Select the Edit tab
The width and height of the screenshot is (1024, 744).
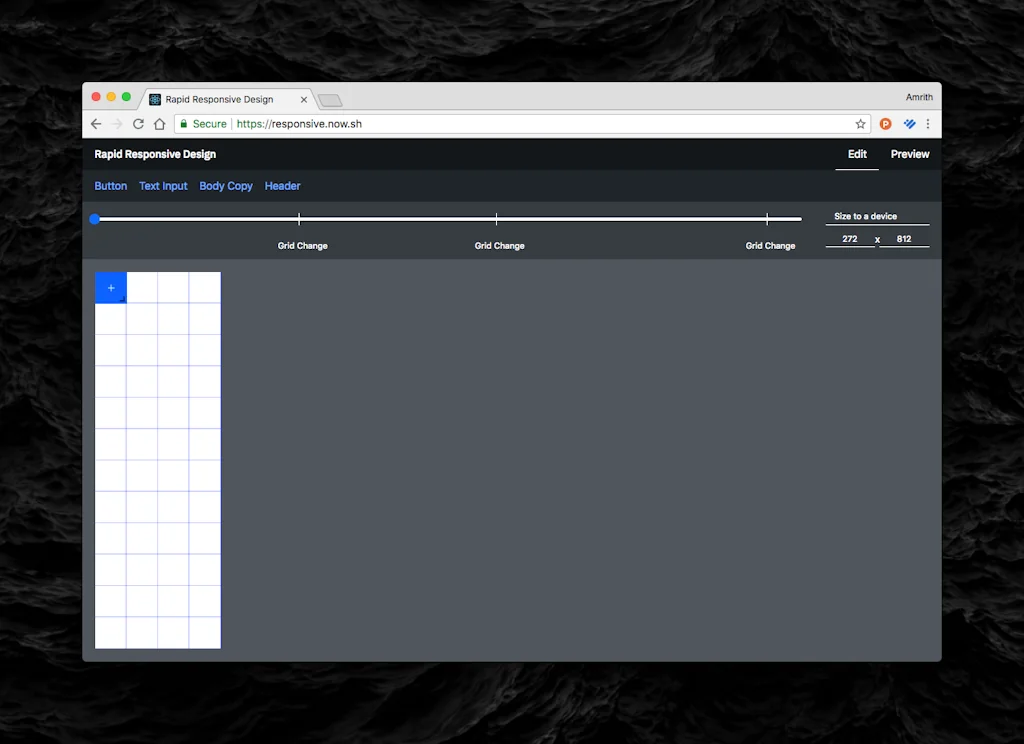[x=857, y=154]
